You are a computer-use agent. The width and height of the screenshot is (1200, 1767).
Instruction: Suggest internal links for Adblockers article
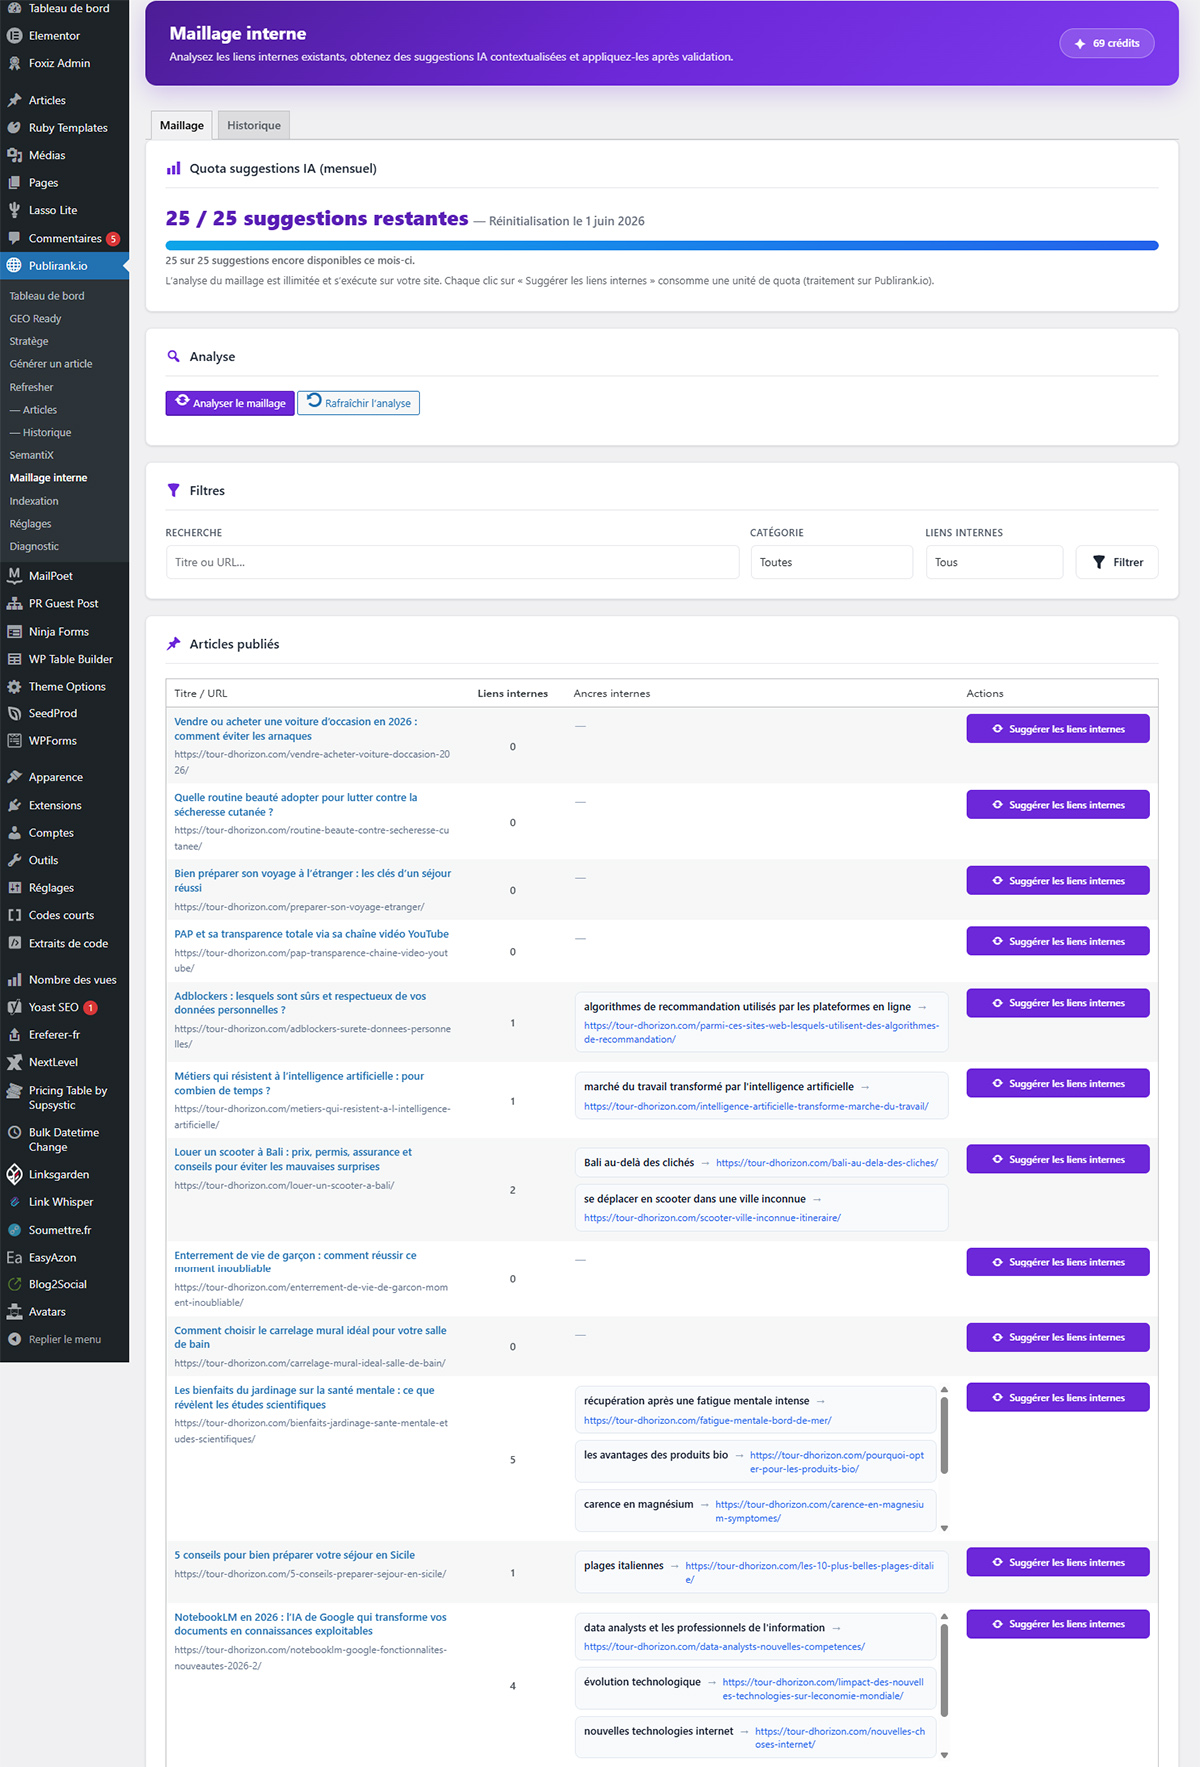1058,1003
